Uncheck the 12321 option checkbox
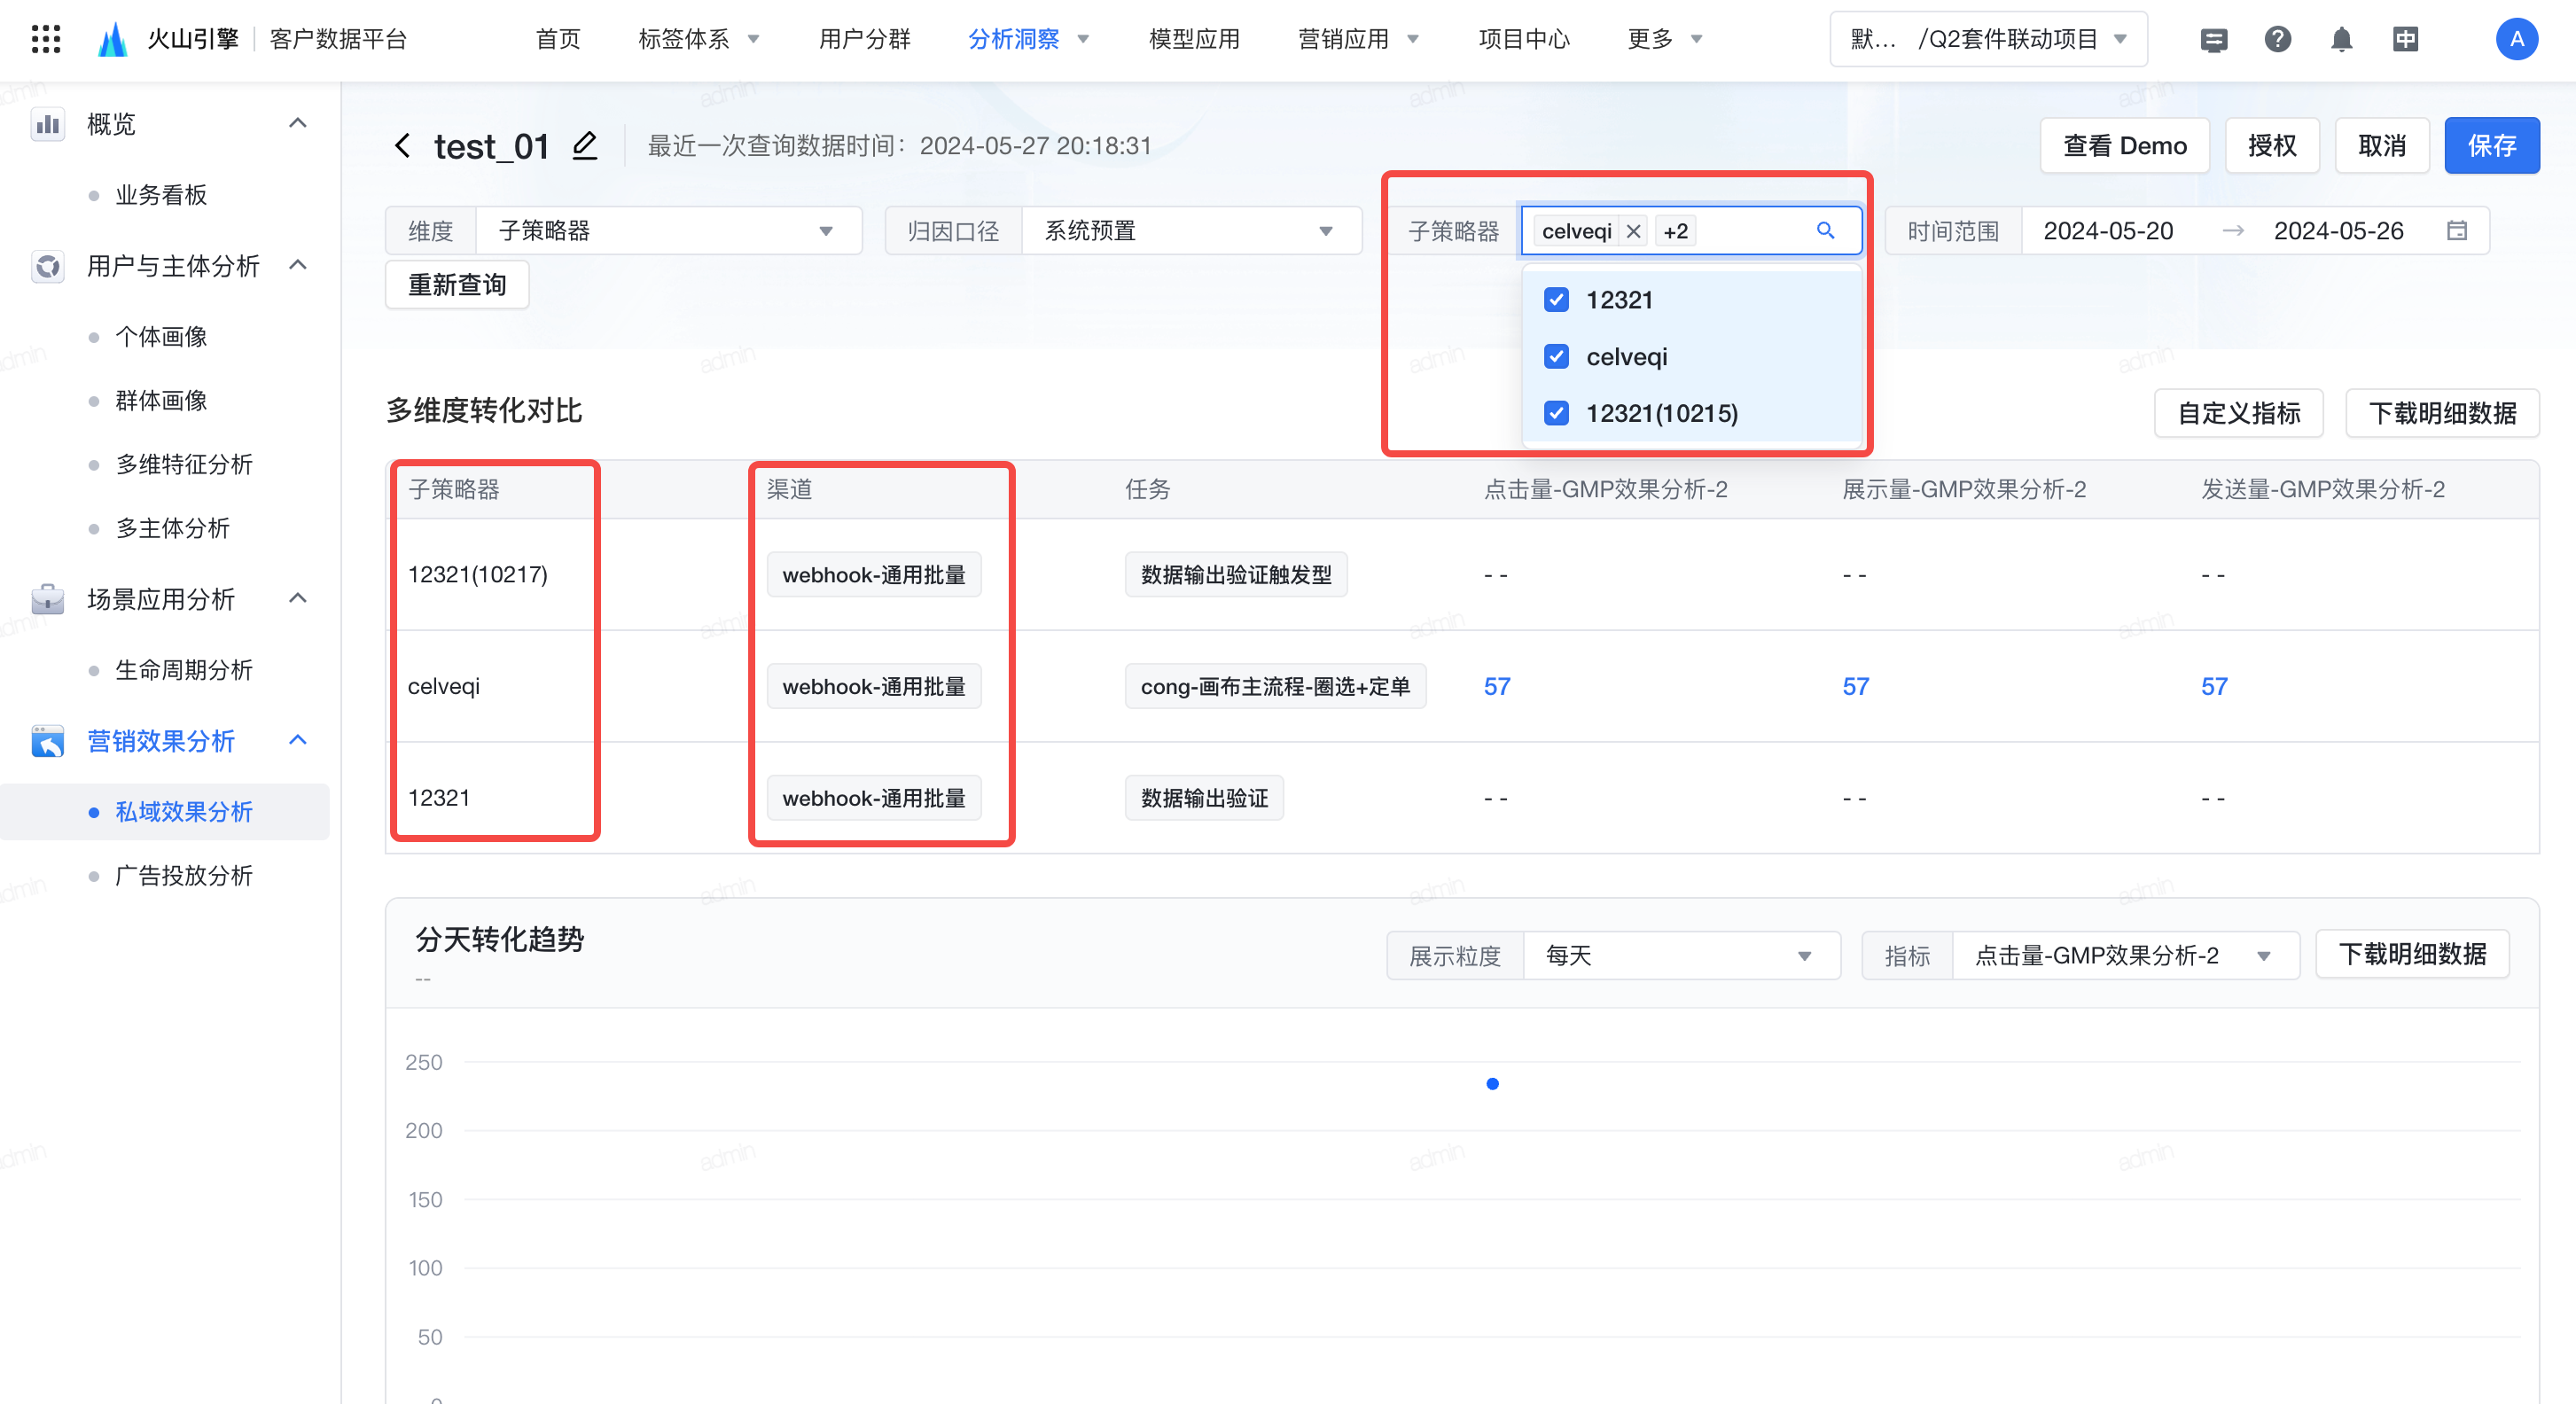The width and height of the screenshot is (2576, 1404). [1556, 300]
